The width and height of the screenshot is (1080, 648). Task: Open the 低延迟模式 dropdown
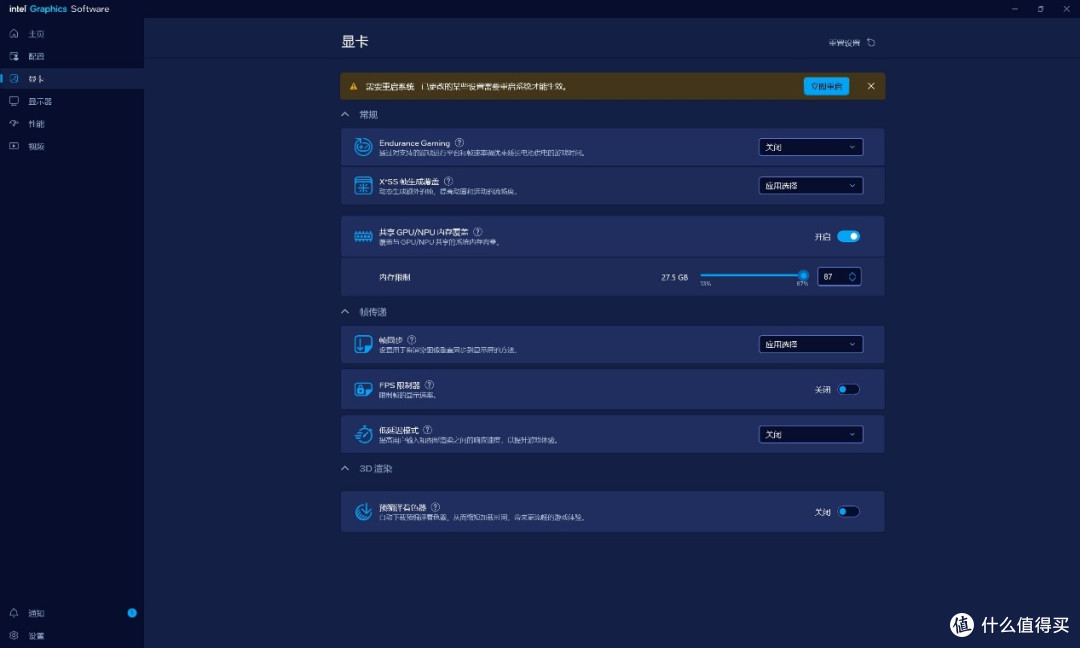coord(811,435)
